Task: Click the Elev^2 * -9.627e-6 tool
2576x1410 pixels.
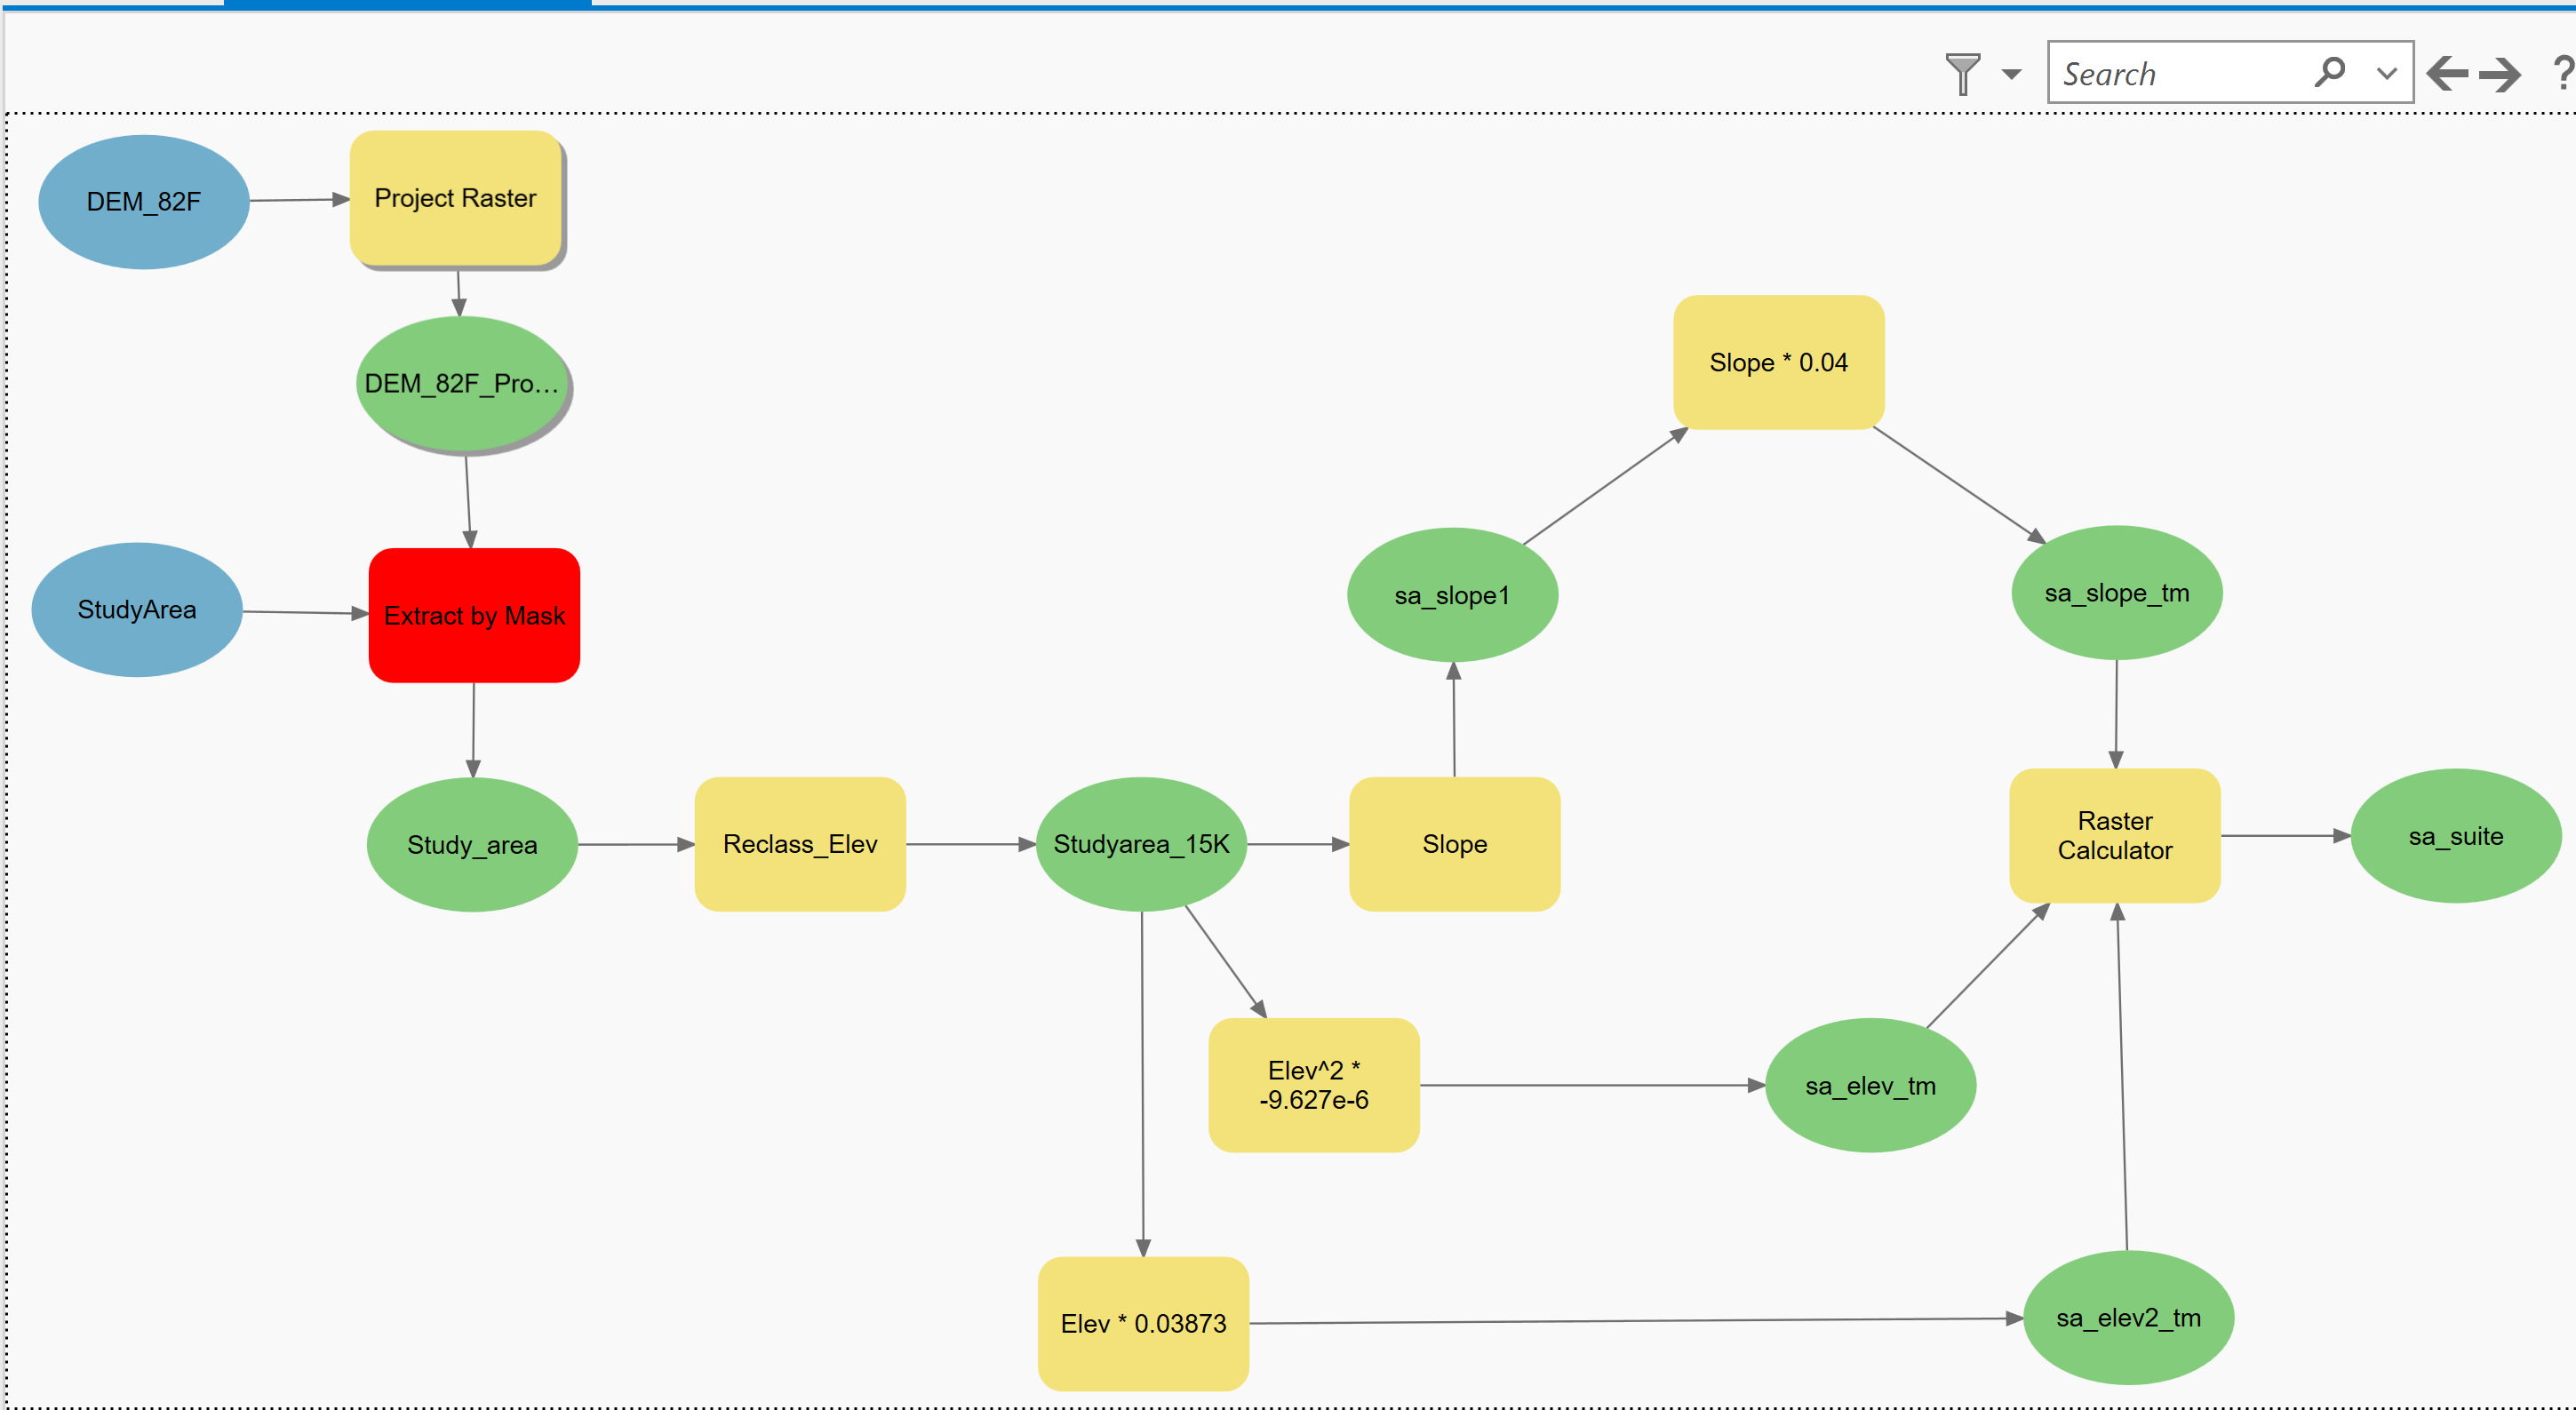Action: [1313, 1086]
